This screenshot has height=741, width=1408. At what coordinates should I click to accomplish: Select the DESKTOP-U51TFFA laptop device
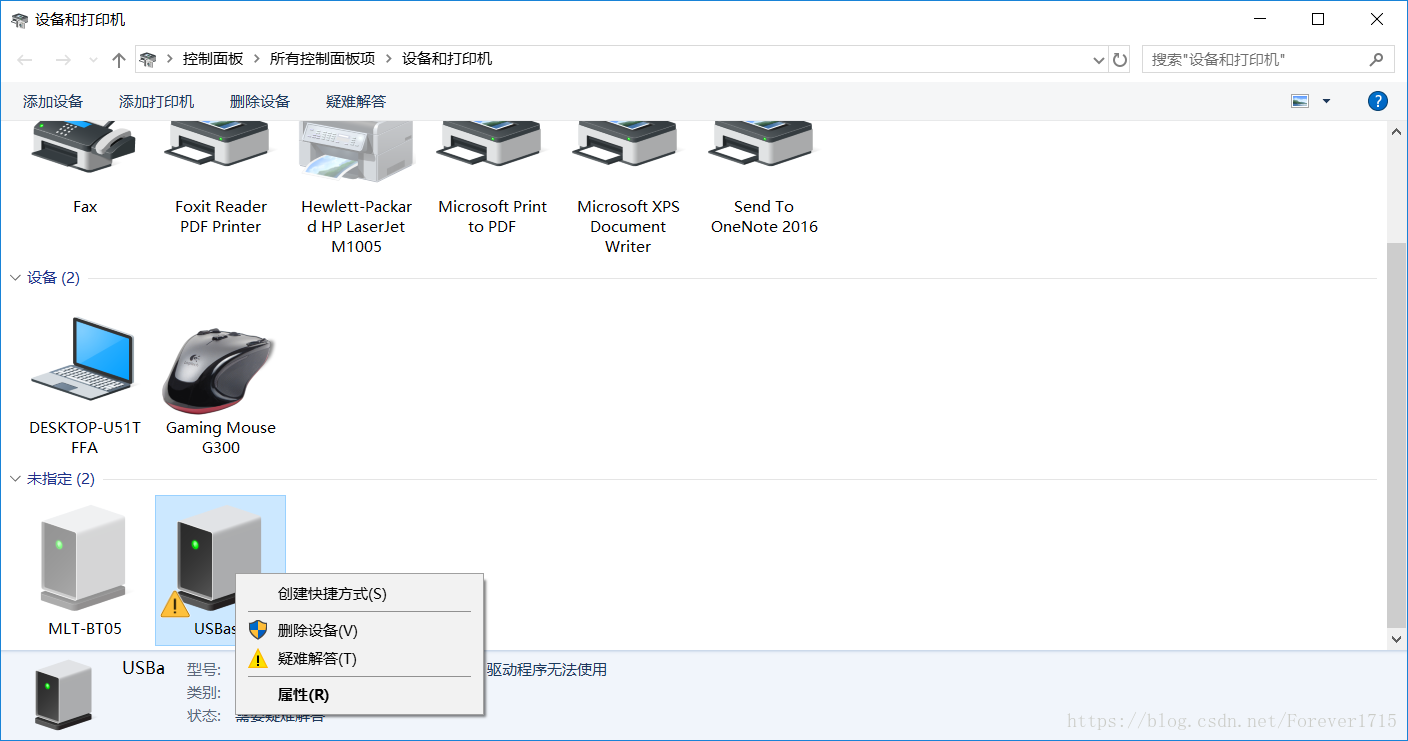pyautogui.click(x=85, y=359)
